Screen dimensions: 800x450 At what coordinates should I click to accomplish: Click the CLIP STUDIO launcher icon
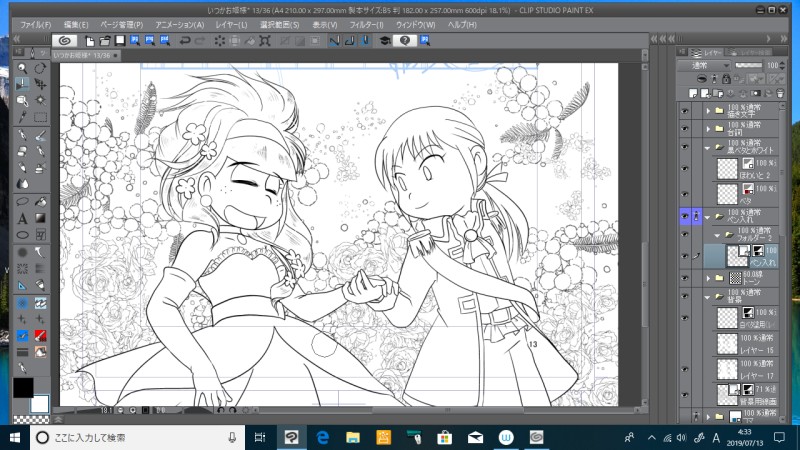(x=64, y=41)
